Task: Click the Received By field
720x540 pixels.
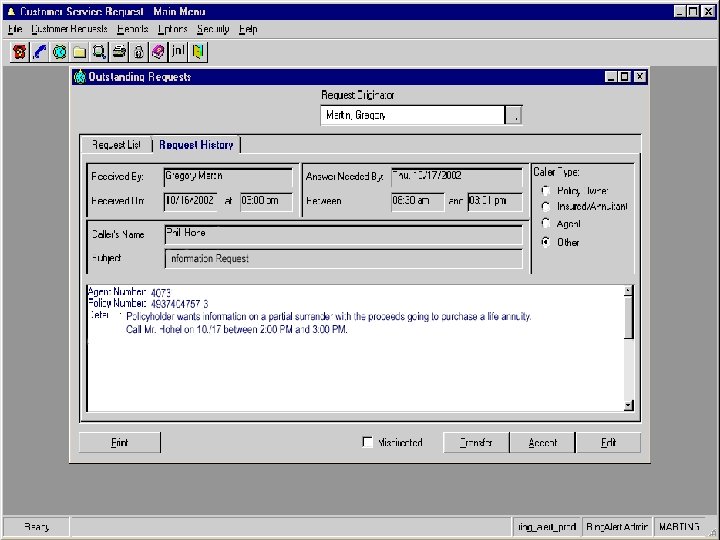Action: 228,177
